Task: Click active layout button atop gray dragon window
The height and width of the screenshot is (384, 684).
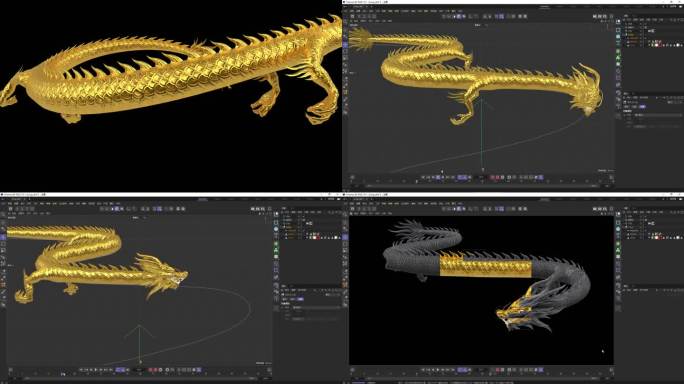Action: [x=544, y=199]
